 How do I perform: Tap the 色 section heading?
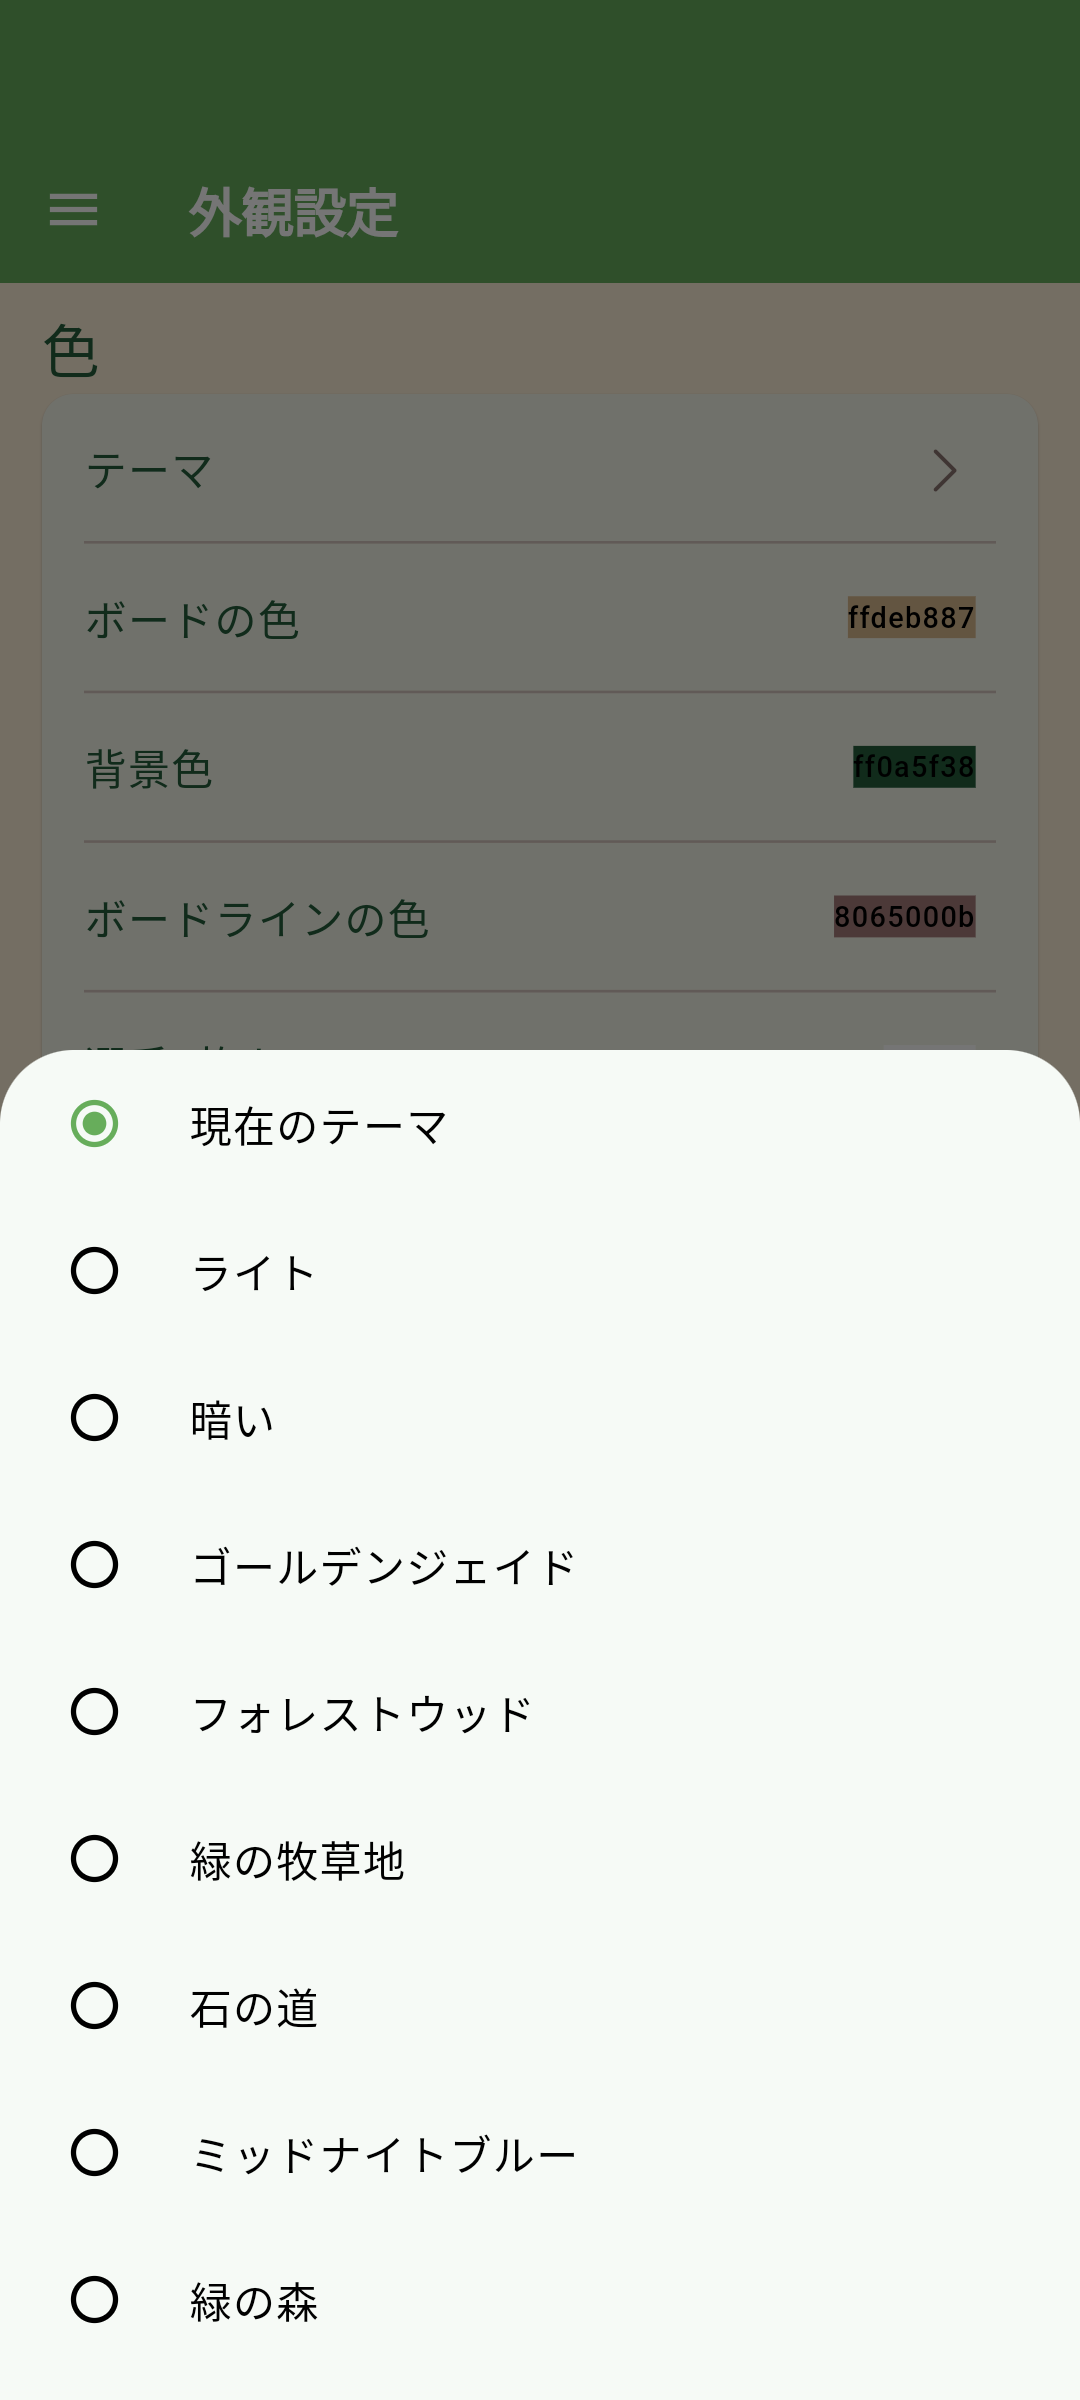pyautogui.click(x=71, y=352)
